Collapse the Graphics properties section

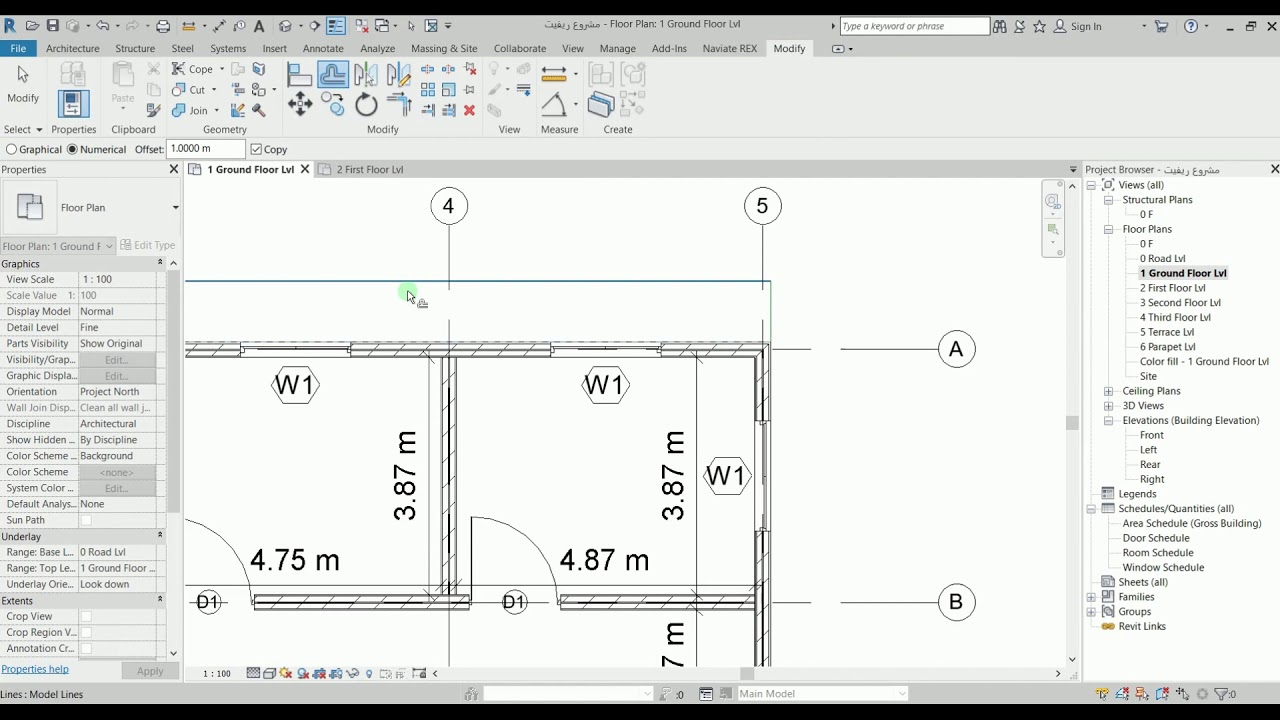click(159, 263)
